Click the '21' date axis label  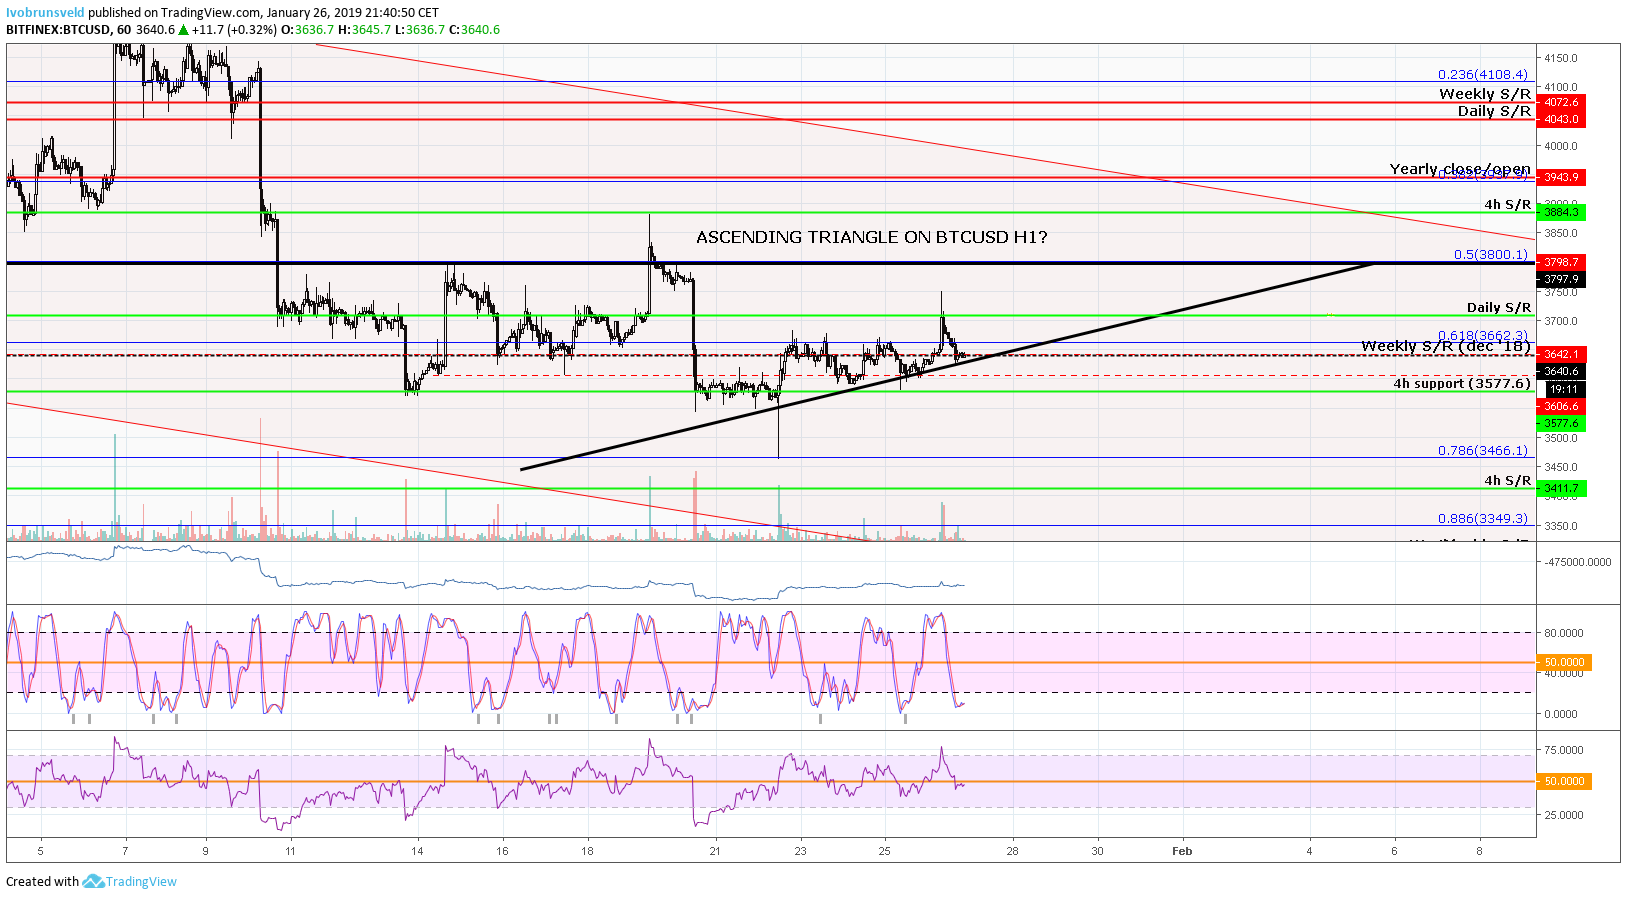(715, 851)
